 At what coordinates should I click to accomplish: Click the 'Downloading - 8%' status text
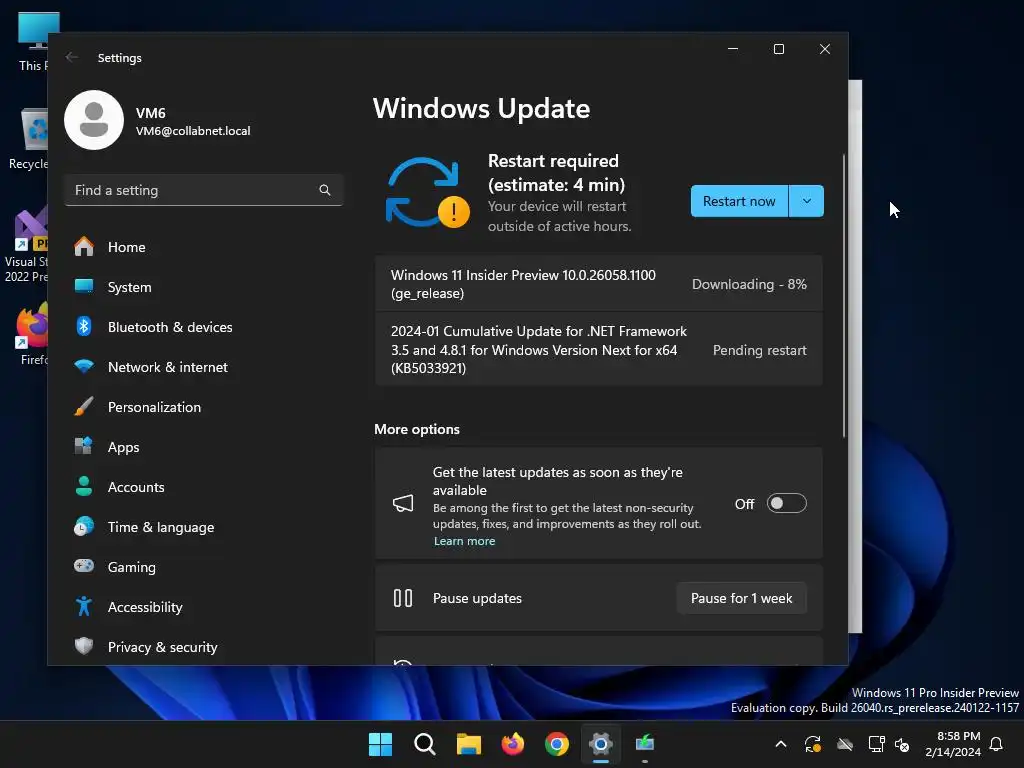pyautogui.click(x=749, y=284)
